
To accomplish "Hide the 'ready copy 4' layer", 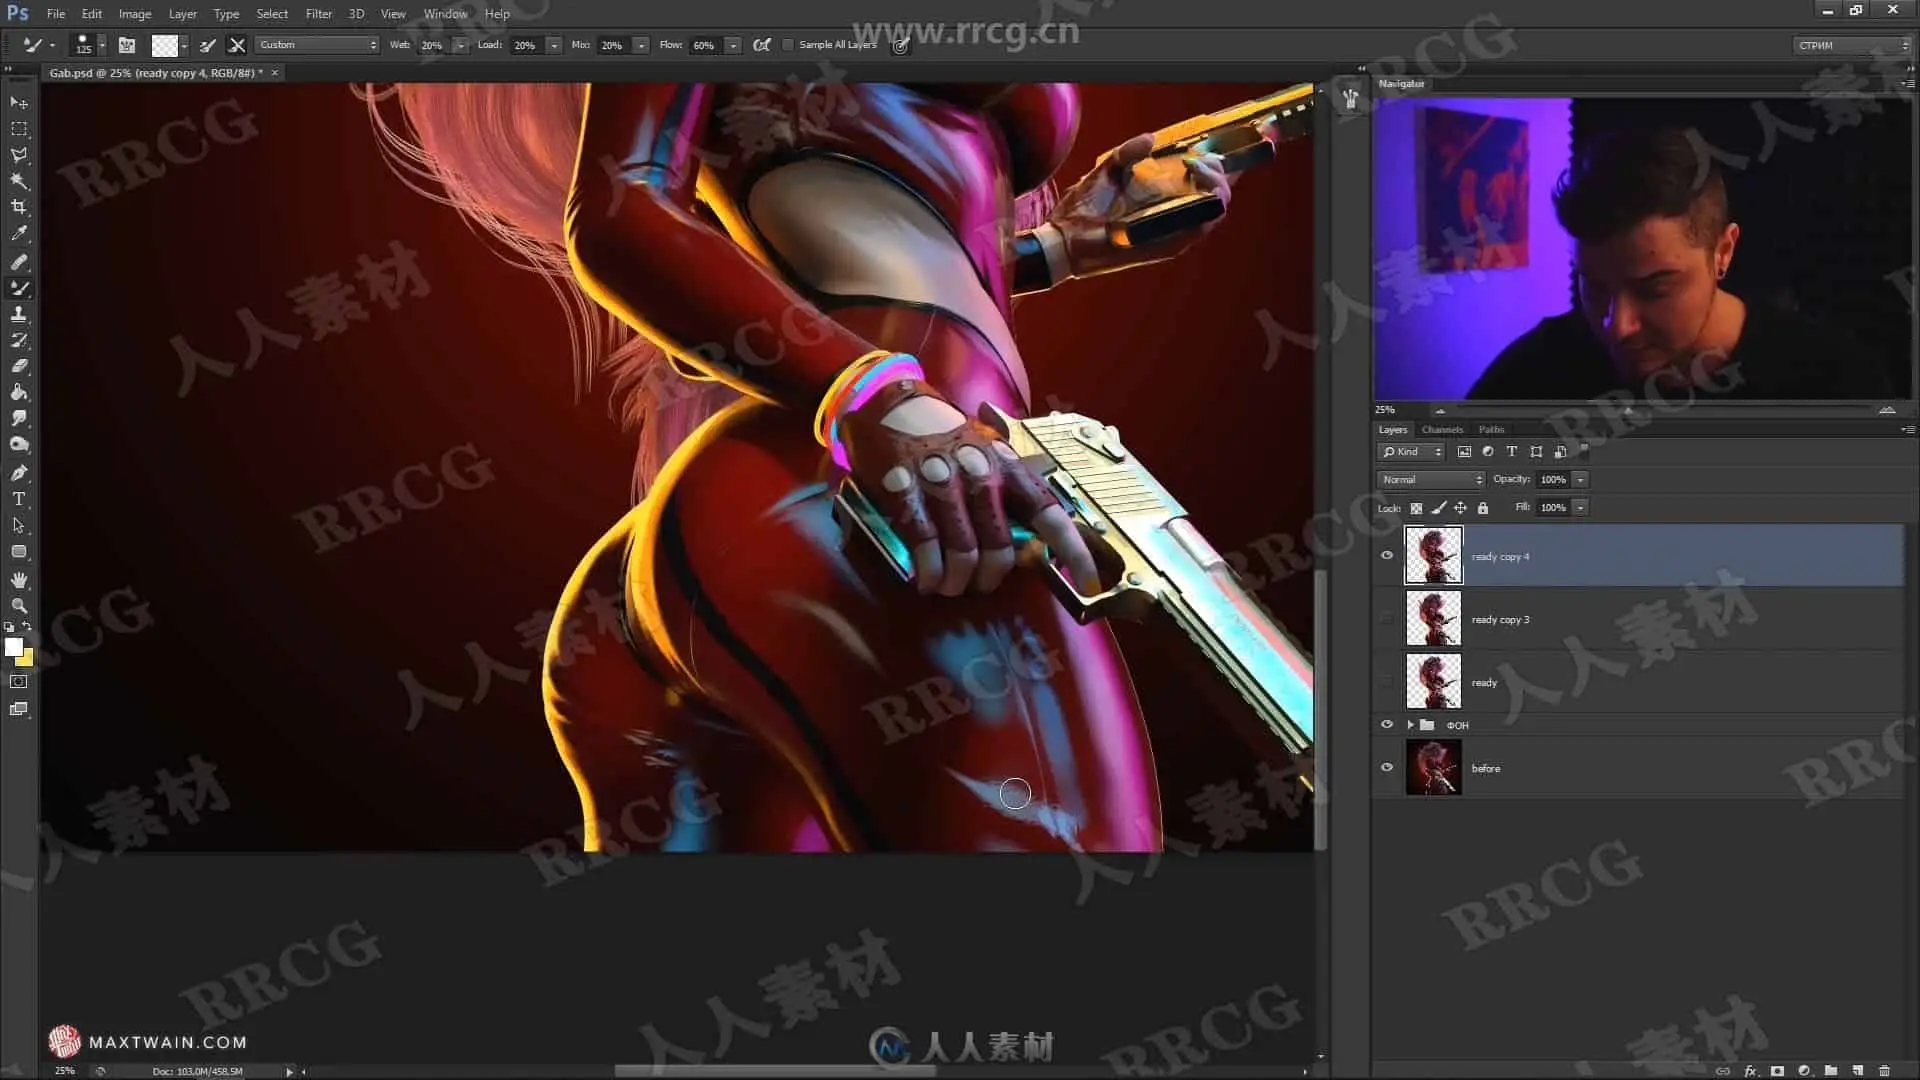I will [1387, 555].
